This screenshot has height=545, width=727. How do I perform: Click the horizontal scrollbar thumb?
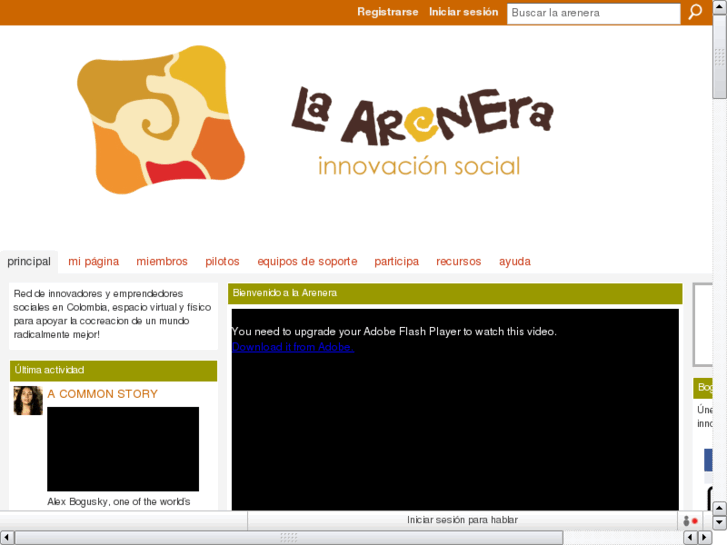pos(289,538)
